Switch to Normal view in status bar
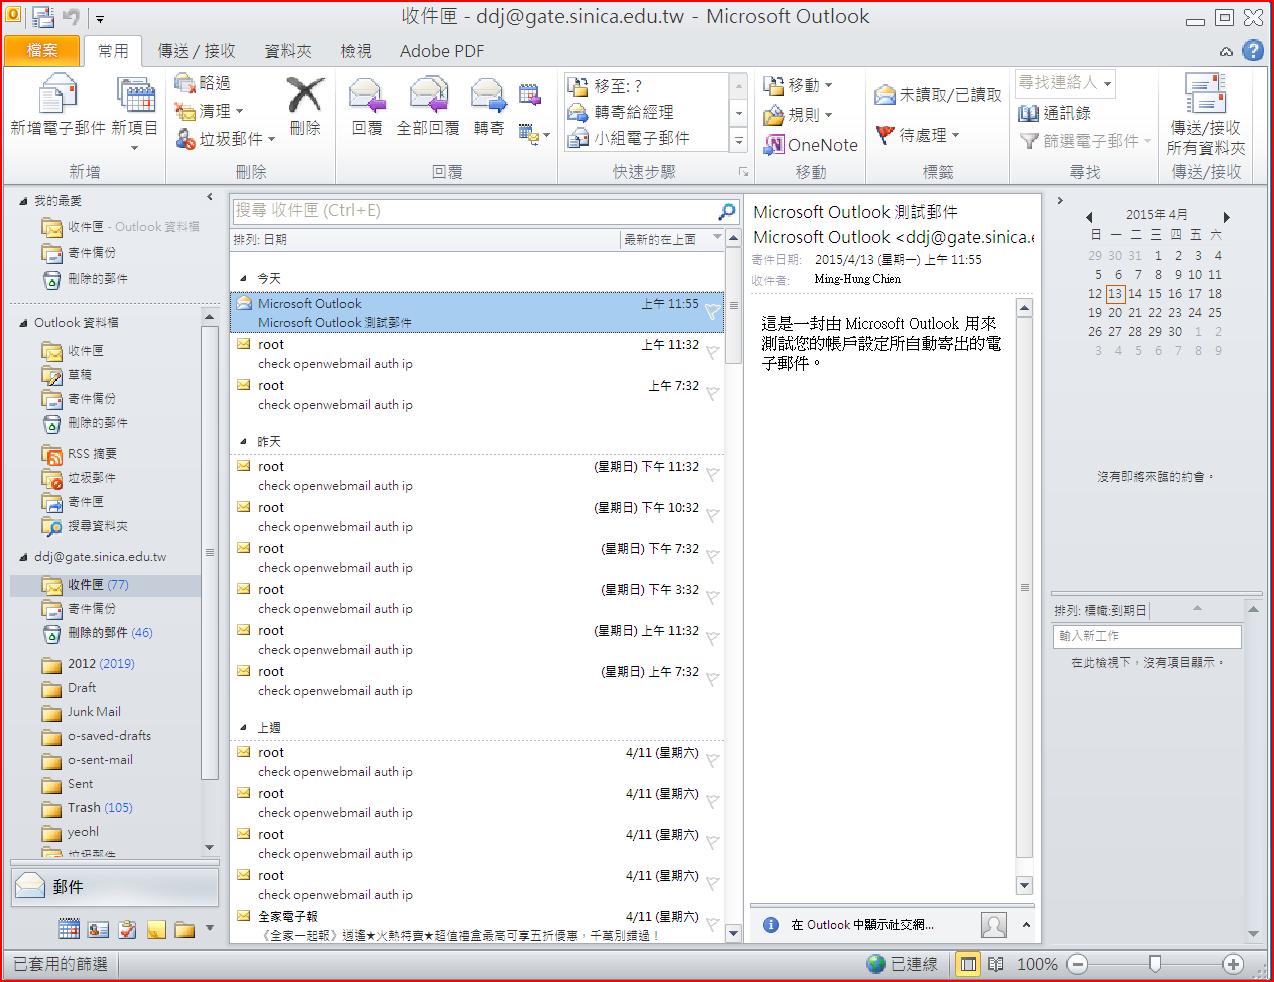Screen dimensions: 1274x982 point(967,964)
